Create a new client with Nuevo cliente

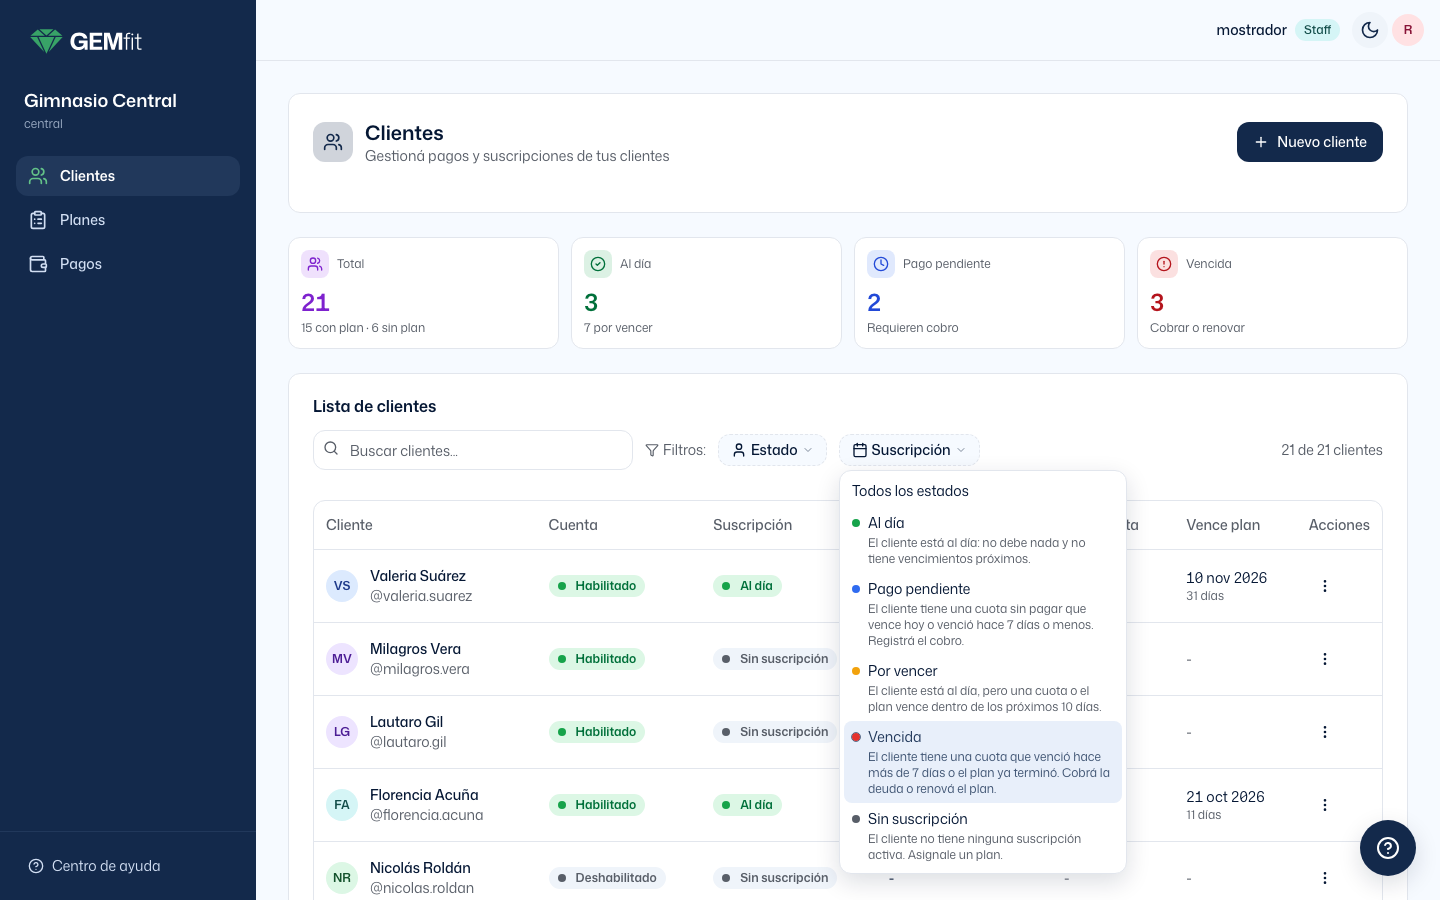click(1310, 142)
